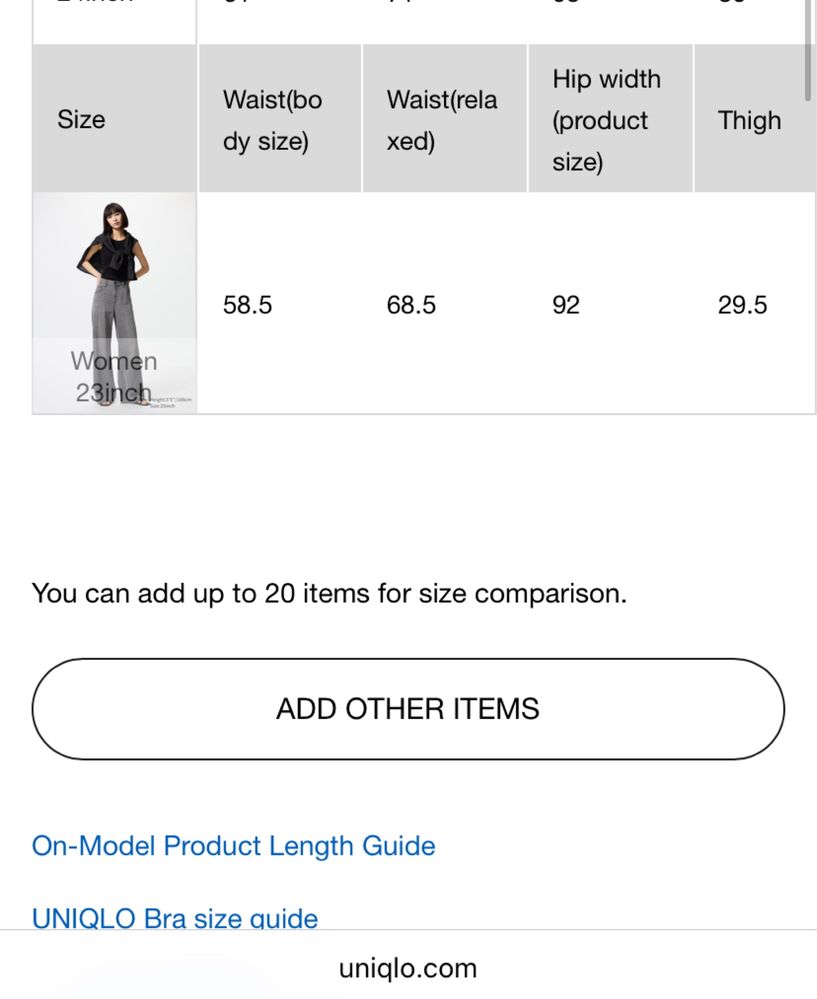
Task: Select the 68.5 relaxed waist value
Action: pyautogui.click(x=411, y=305)
